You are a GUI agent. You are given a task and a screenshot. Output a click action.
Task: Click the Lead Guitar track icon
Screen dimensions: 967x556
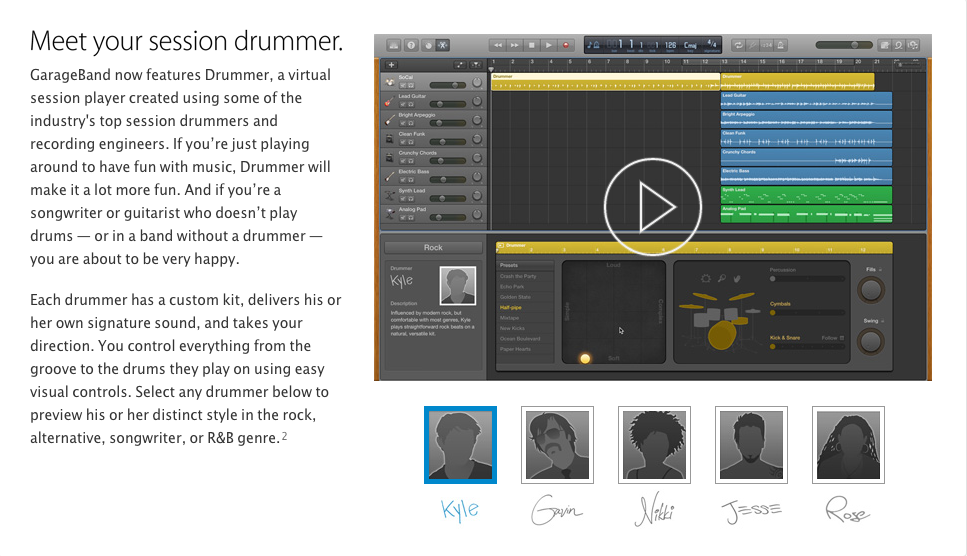[387, 101]
